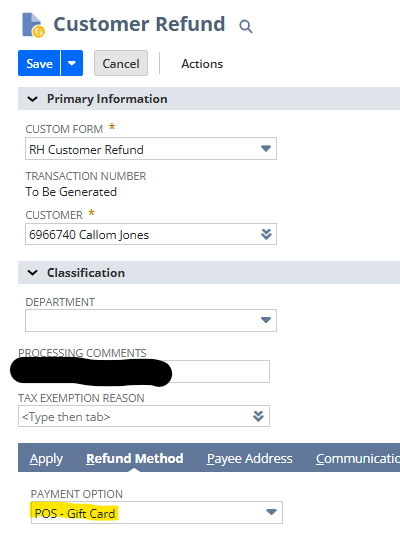This screenshot has height=557, width=400.
Task: Click the Tax Exemption Reason double-arrow icon
Action: (x=258, y=416)
